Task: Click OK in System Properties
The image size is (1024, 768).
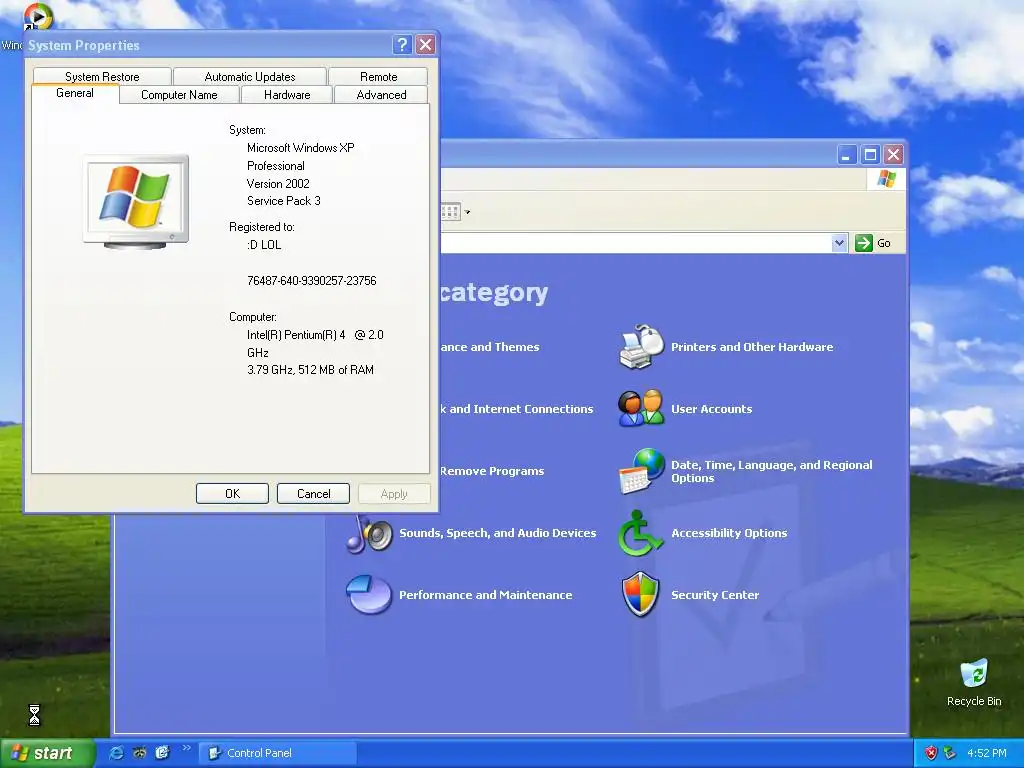Action: click(x=232, y=494)
